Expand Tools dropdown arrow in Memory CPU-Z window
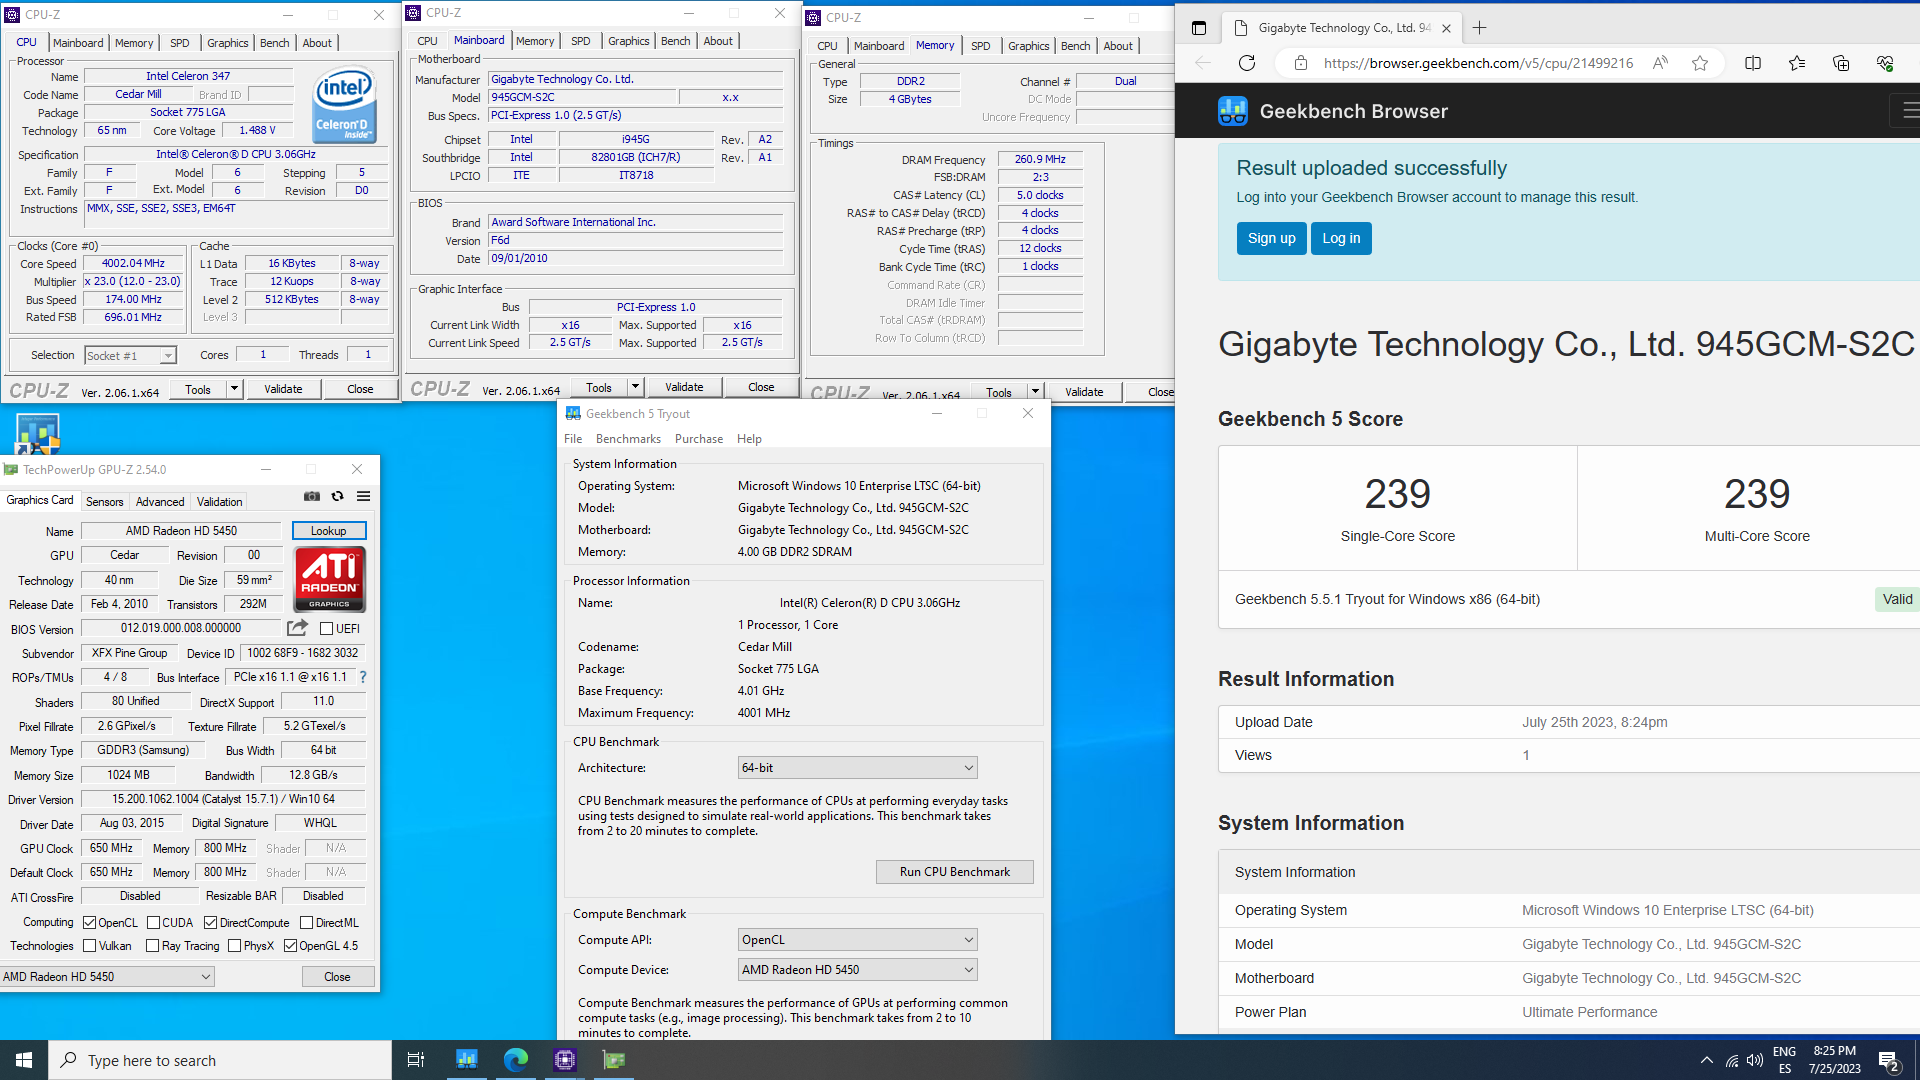Screen dimensions: 1920x1080 1035,392
